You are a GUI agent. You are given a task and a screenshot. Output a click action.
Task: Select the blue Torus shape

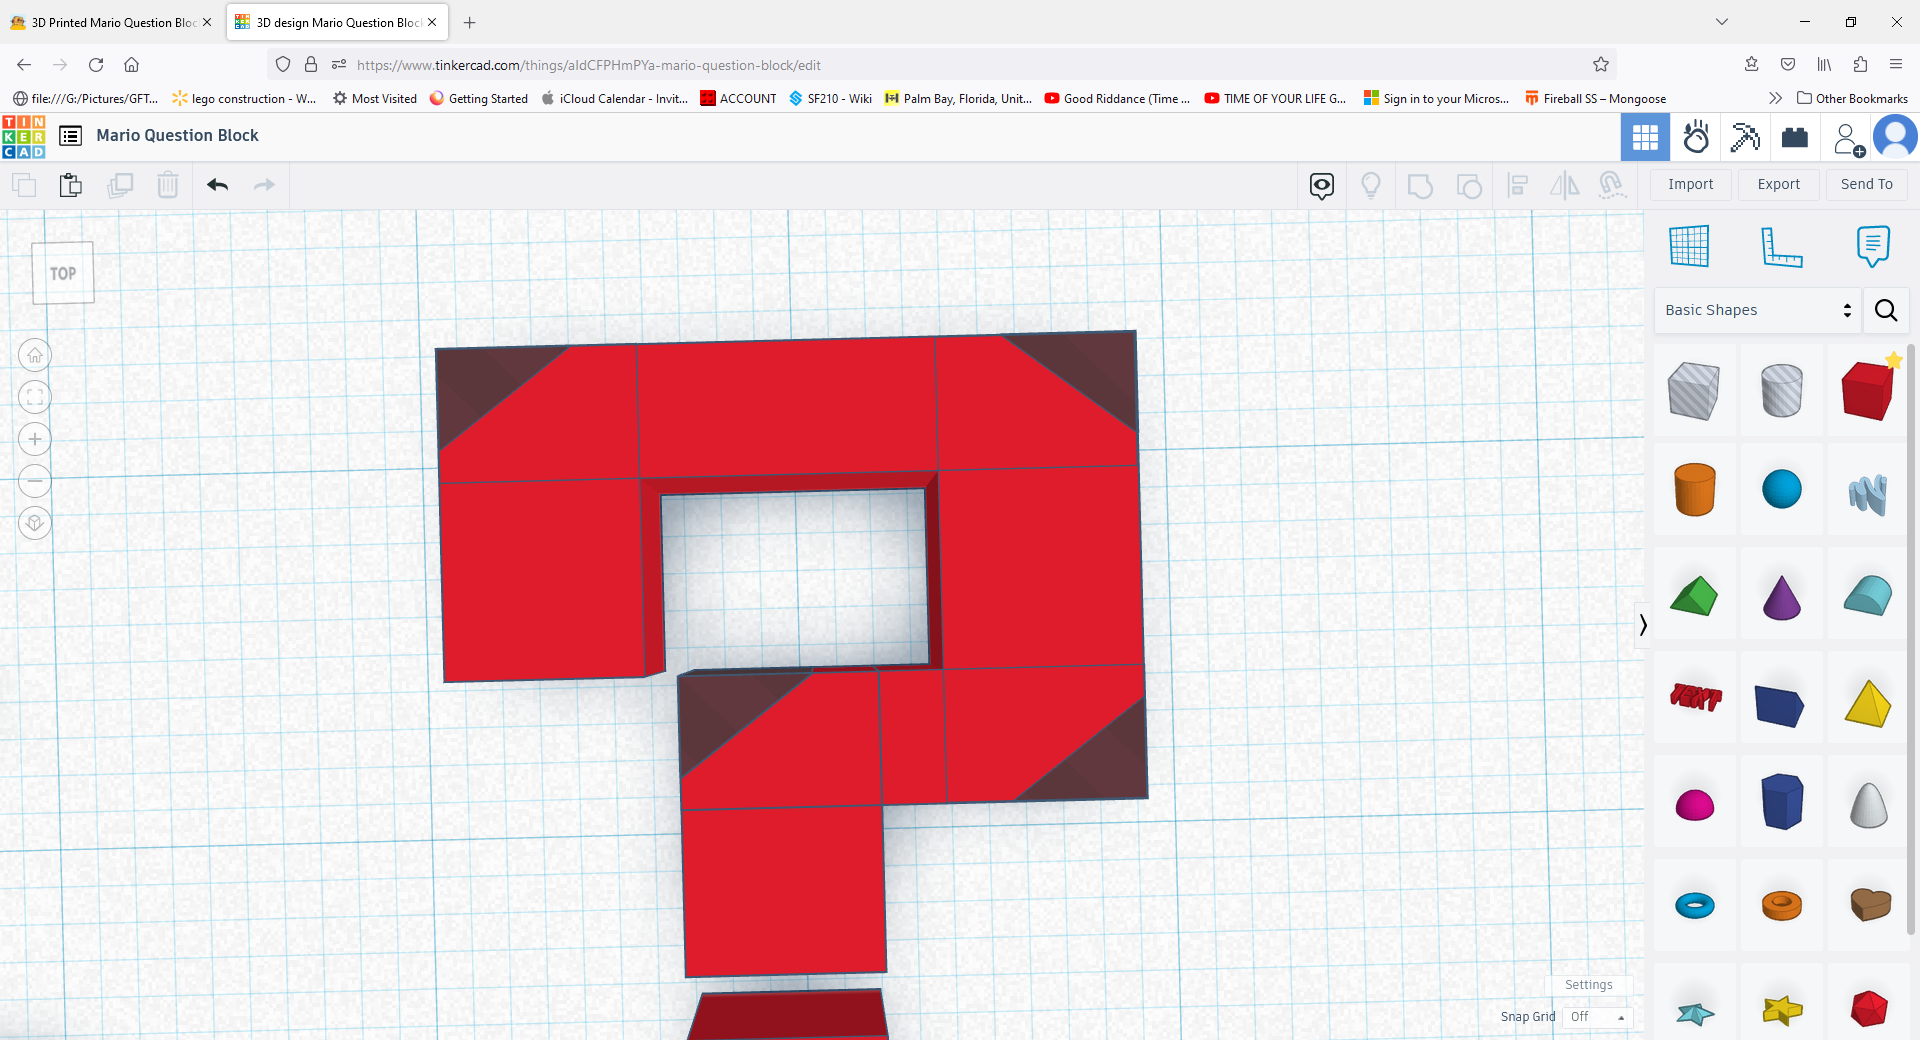[1694, 906]
